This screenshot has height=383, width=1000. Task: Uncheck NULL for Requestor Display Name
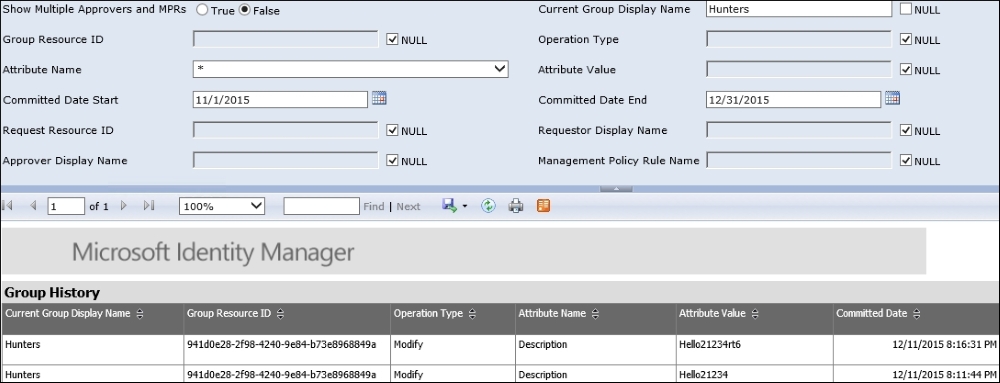906,131
